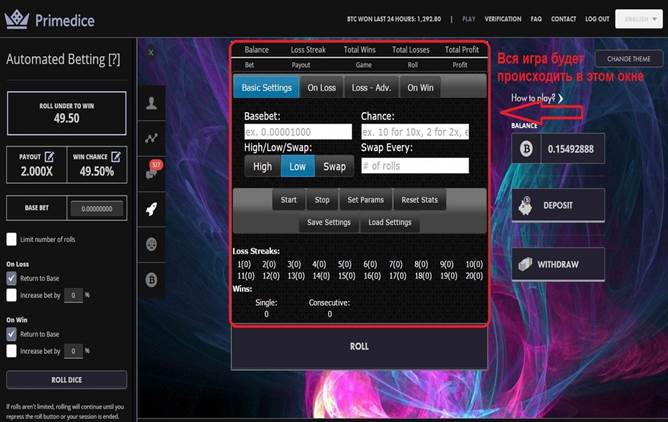Select the rocket automated betting icon
This screenshot has width=668, height=422.
pos(151,209)
